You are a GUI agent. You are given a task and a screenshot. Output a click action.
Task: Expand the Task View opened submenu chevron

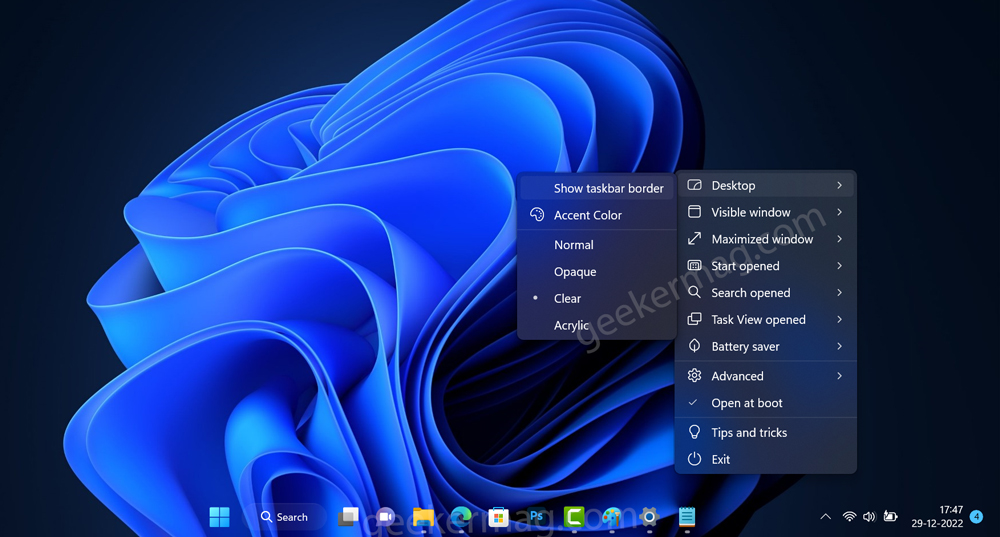[839, 319]
